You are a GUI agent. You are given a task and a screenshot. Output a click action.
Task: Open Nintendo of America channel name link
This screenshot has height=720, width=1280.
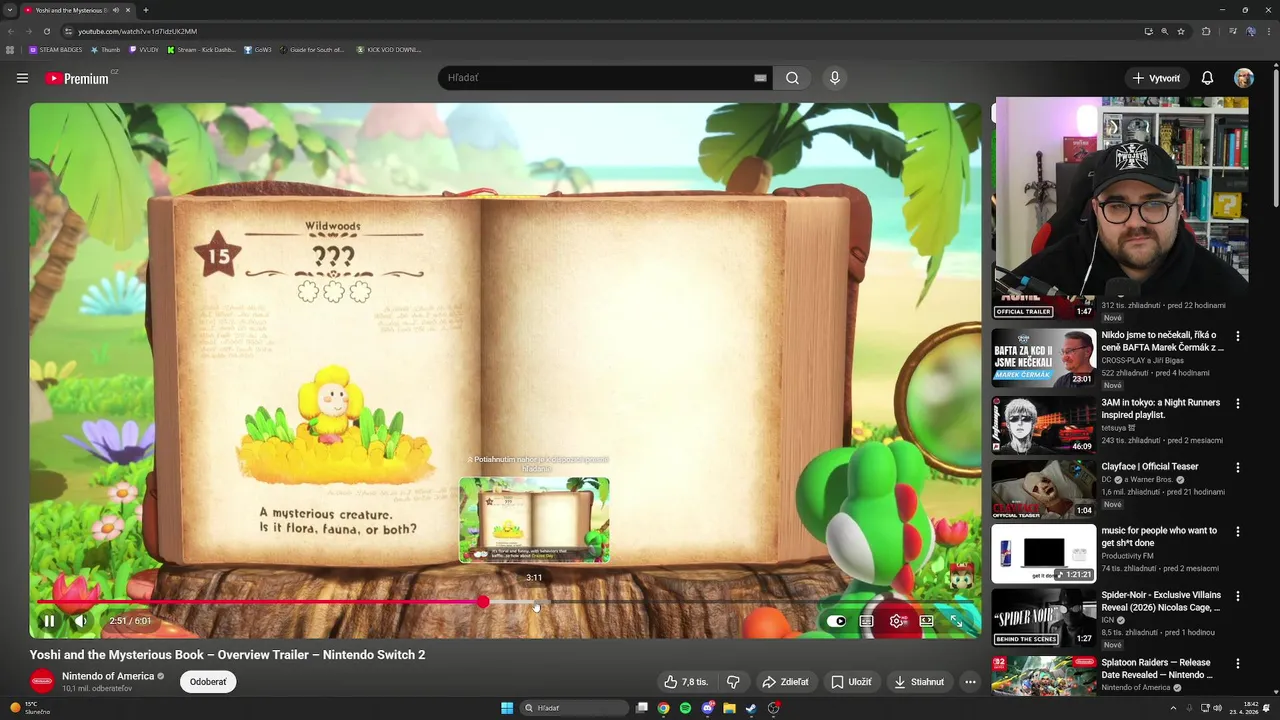[108, 676]
